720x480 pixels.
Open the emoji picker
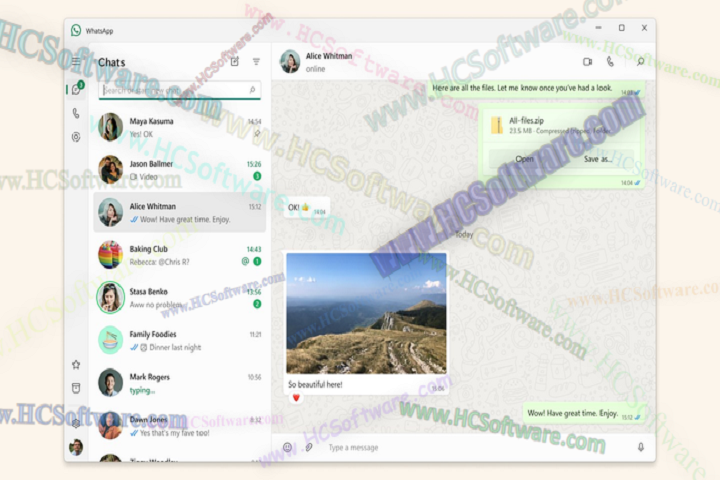[287, 447]
